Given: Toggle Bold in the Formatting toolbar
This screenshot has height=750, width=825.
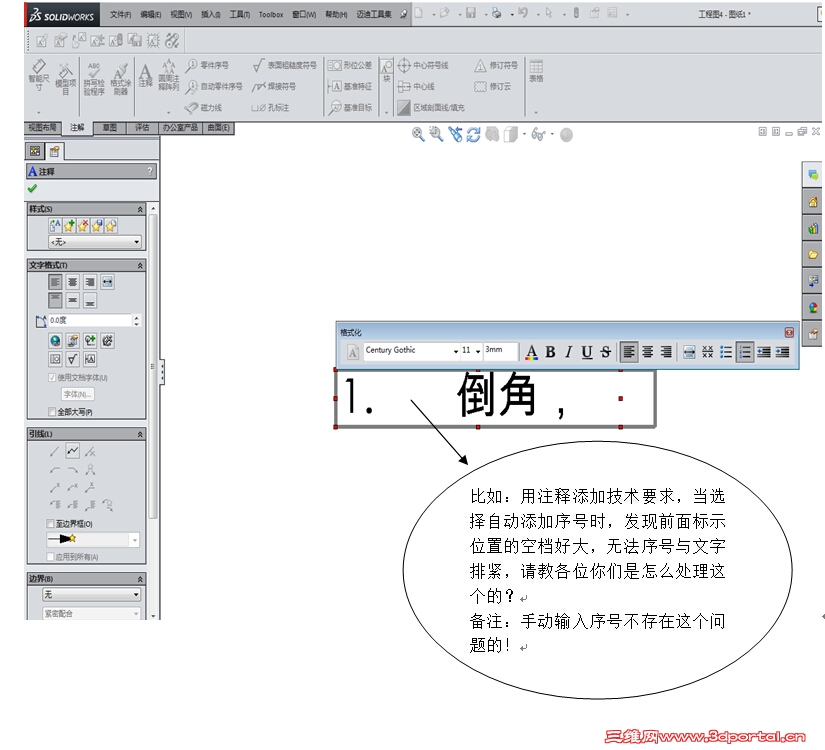Looking at the screenshot, I should [550, 352].
